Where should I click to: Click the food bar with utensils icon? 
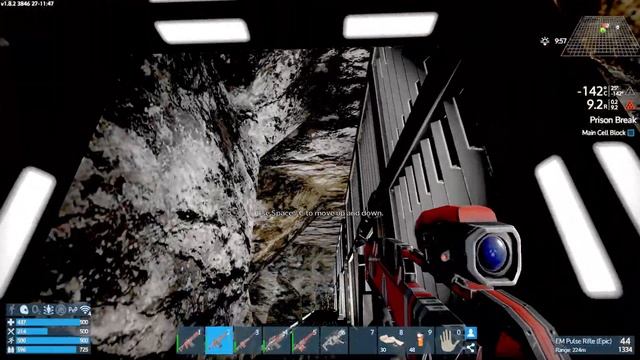49,331
